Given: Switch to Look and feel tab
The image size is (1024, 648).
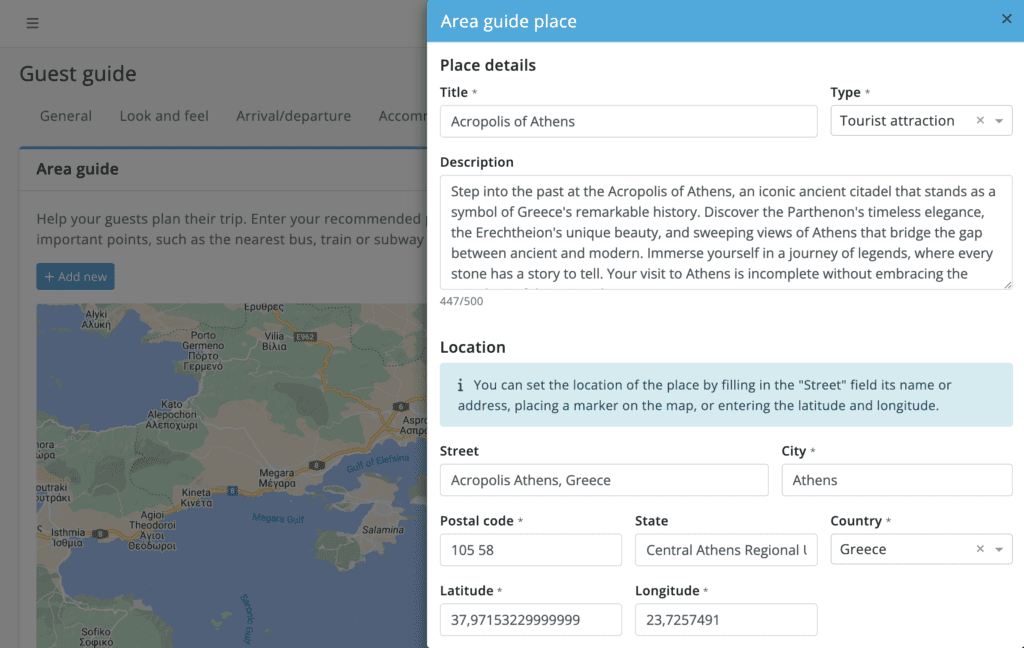Looking at the screenshot, I should (164, 116).
